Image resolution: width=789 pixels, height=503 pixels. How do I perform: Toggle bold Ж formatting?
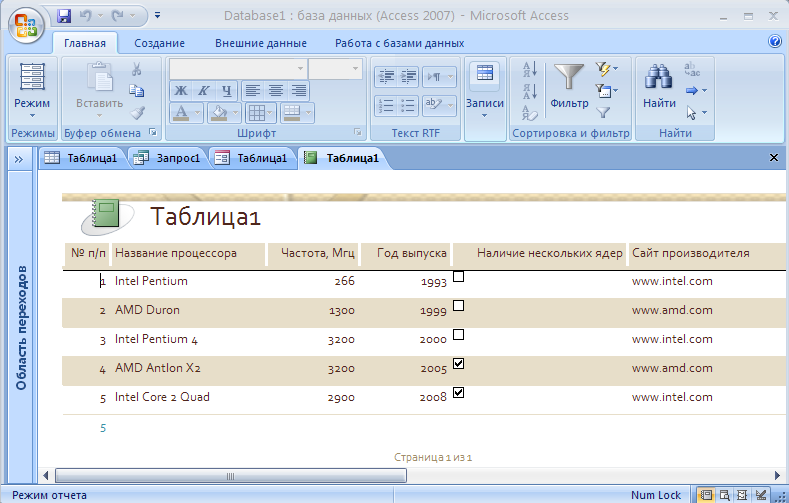(181, 91)
